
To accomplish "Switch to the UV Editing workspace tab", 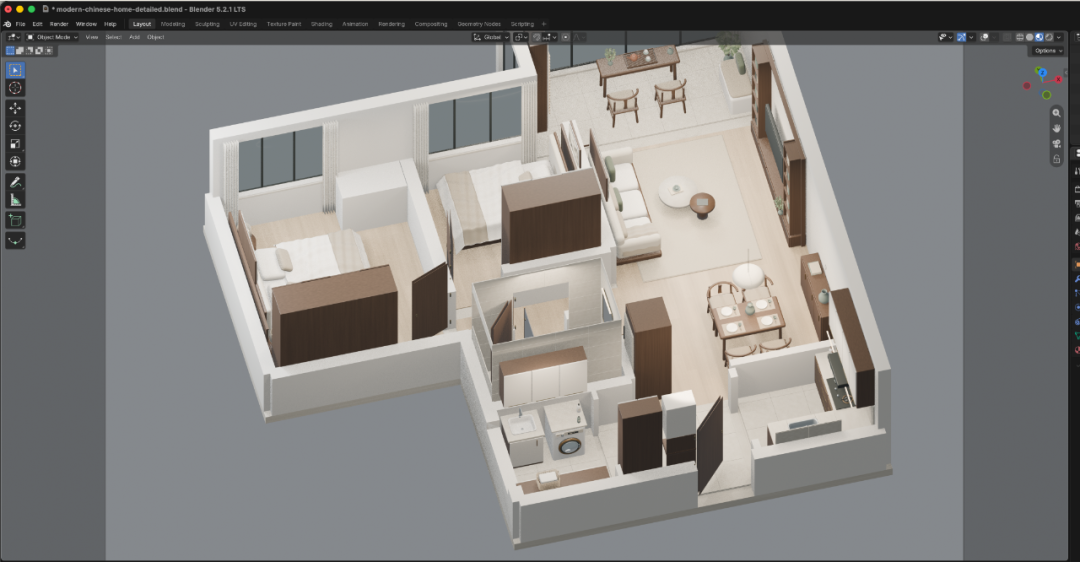I will [x=243, y=23].
